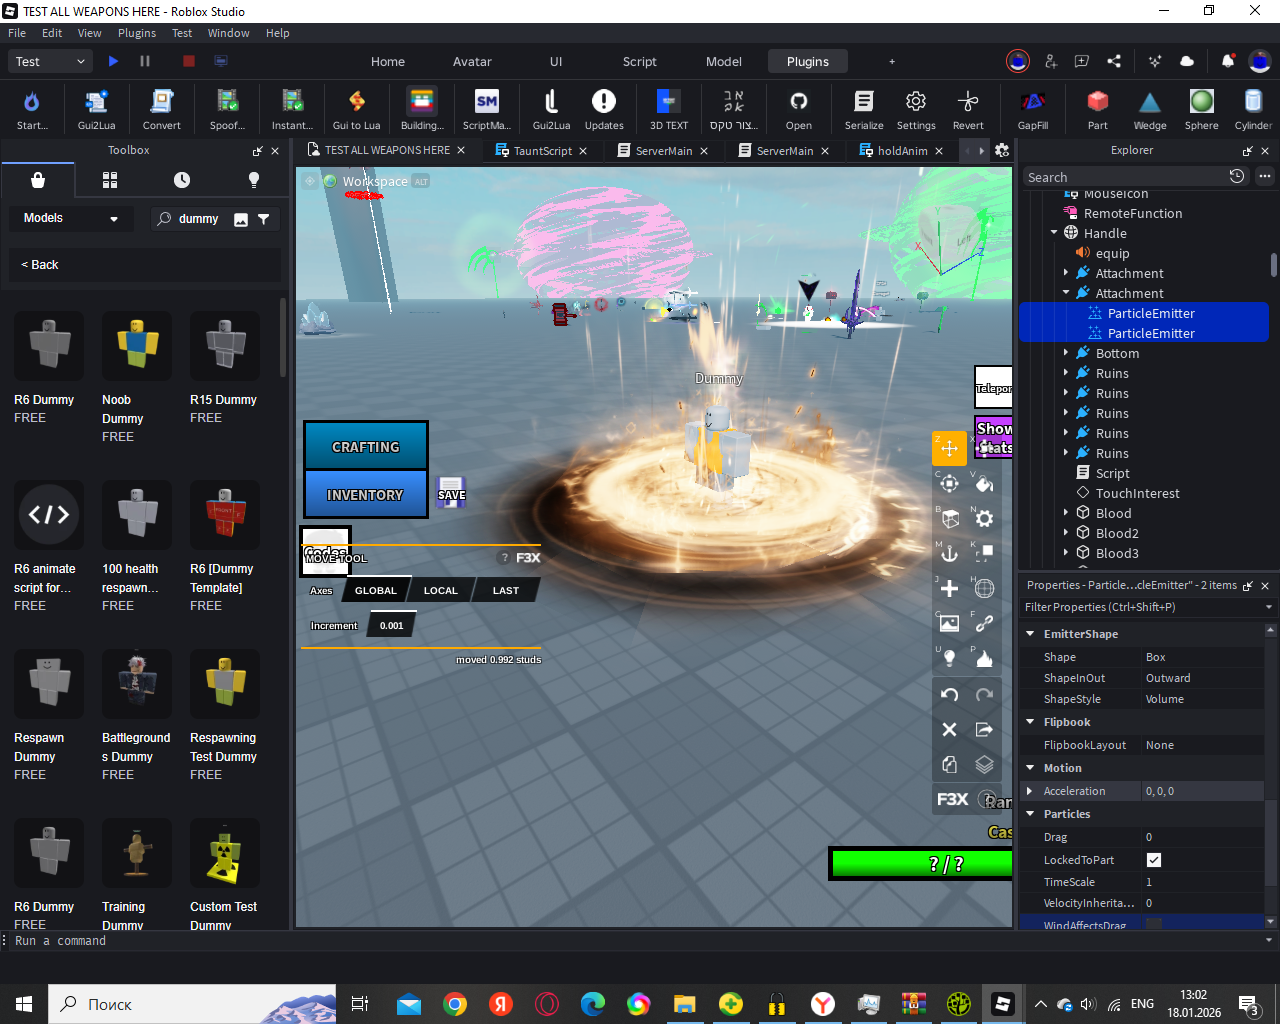Select the F3X Mesh globe tool
Screen dimensions: 1280x1024
[984, 588]
